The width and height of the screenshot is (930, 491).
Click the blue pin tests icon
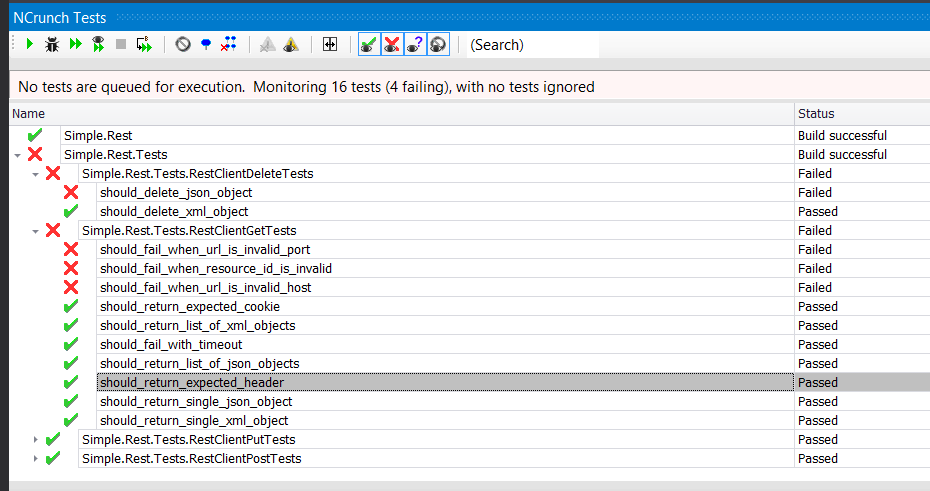[206, 44]
